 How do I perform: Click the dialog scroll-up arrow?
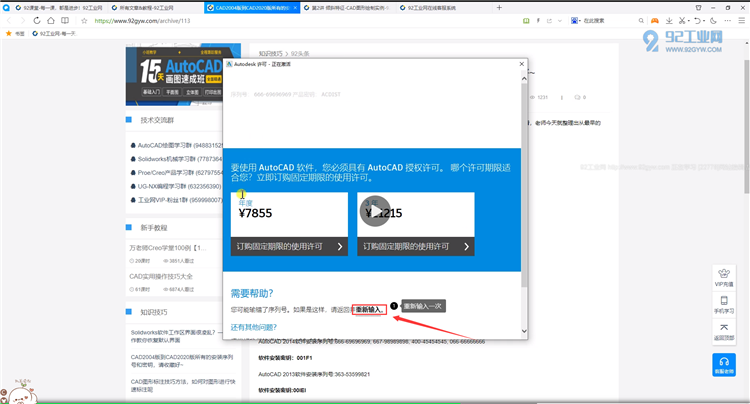point(524,78)
